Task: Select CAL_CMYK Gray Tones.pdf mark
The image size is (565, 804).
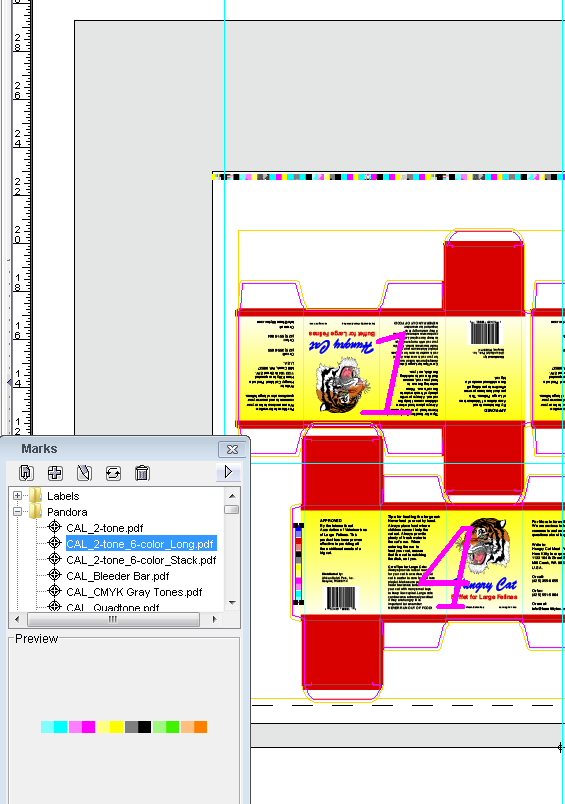Action: point(134,592)
